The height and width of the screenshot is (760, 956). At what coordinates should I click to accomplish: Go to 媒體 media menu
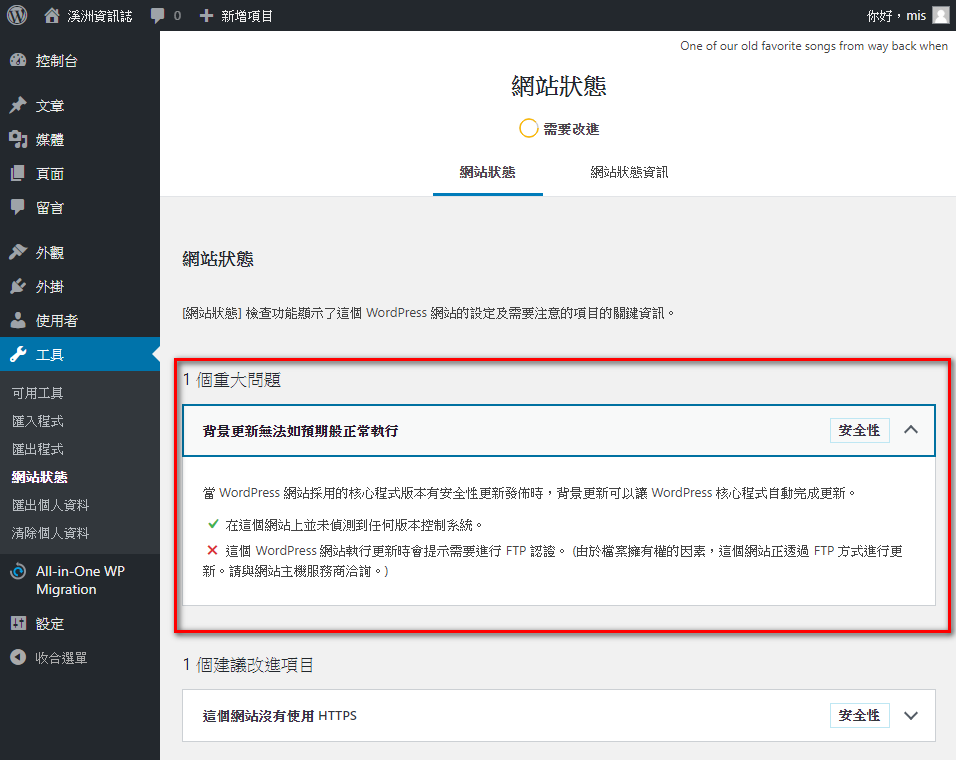pos(50,140)
